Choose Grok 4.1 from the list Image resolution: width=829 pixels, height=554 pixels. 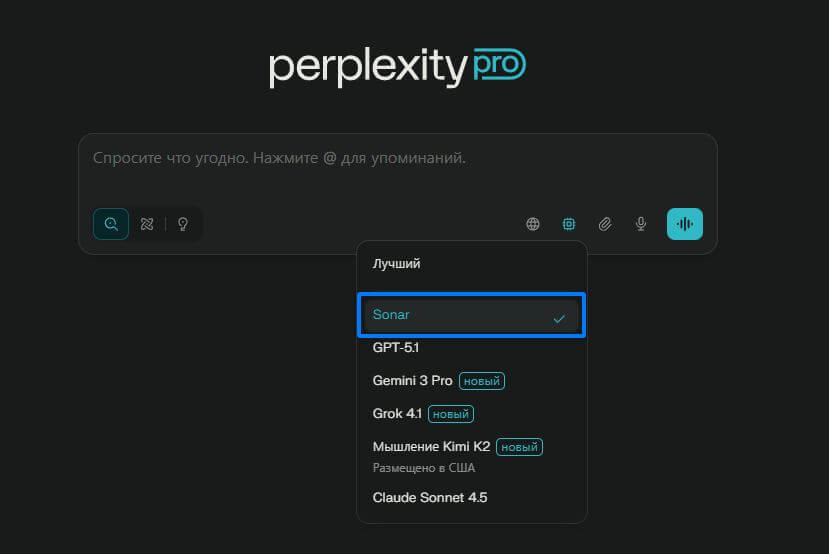click(x=398, y=413)
